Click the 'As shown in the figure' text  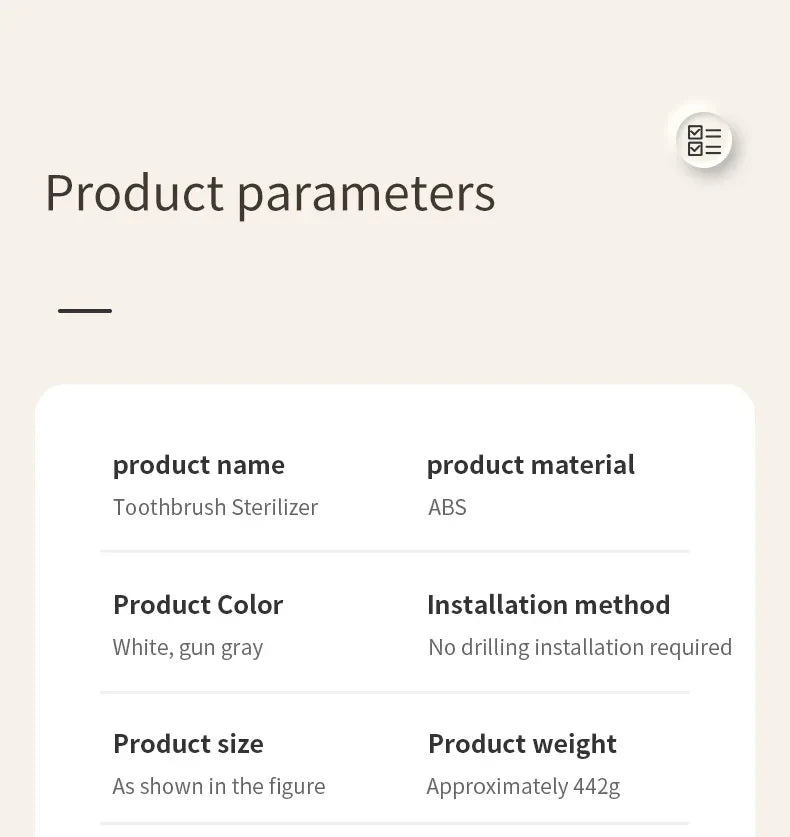click(219, 787)
